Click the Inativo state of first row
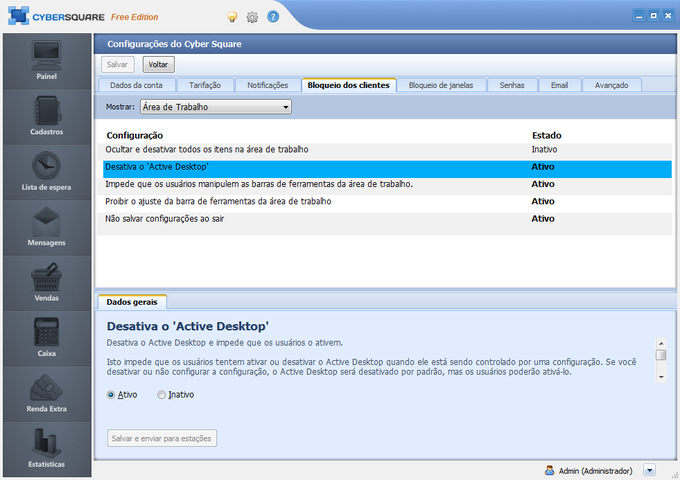Viewport: 680px width, 480px height. tap(544, 150)
